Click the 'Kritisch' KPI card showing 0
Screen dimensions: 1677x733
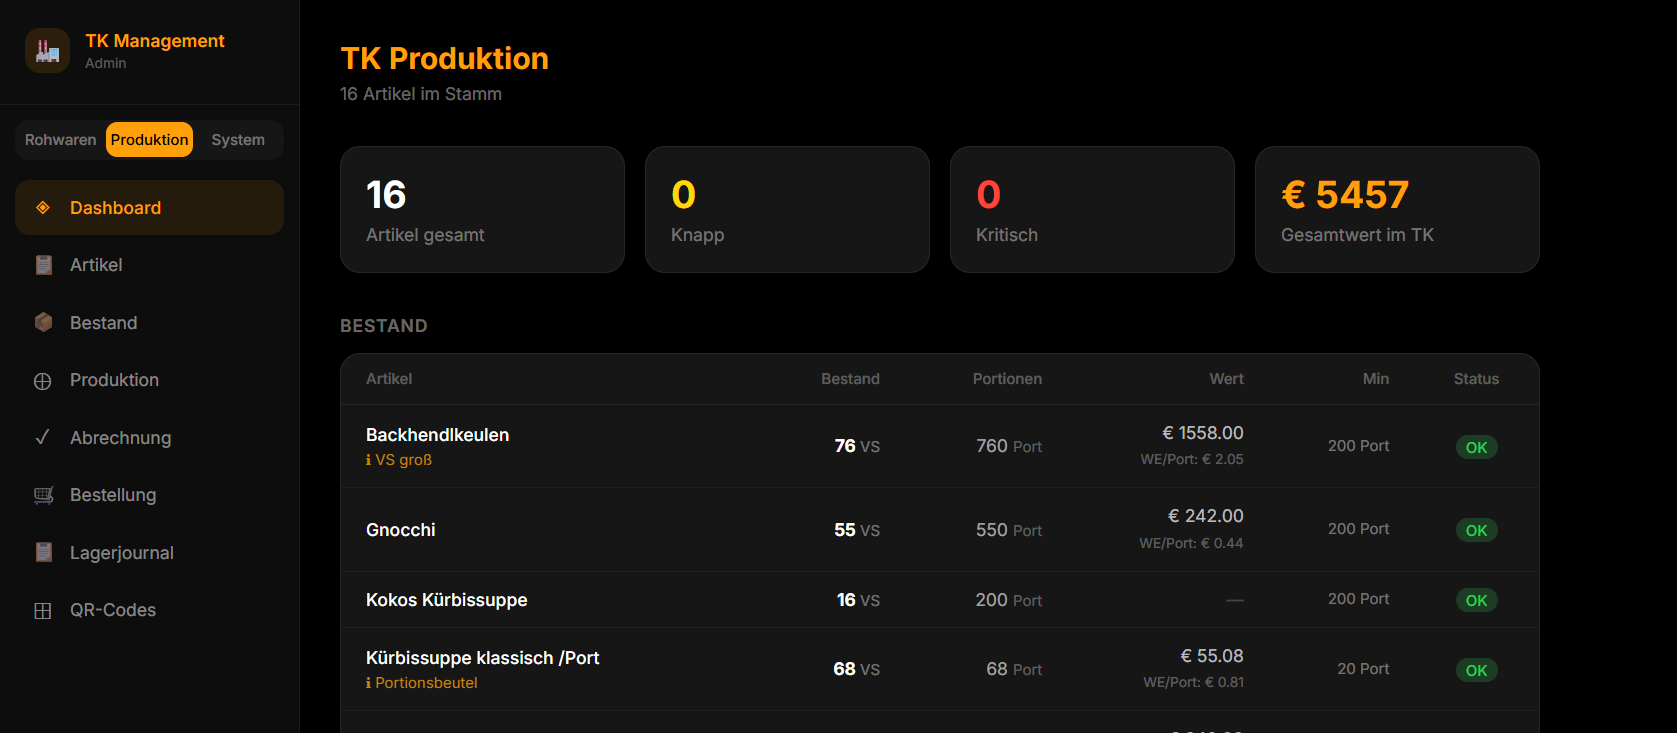pos(1092,209)
